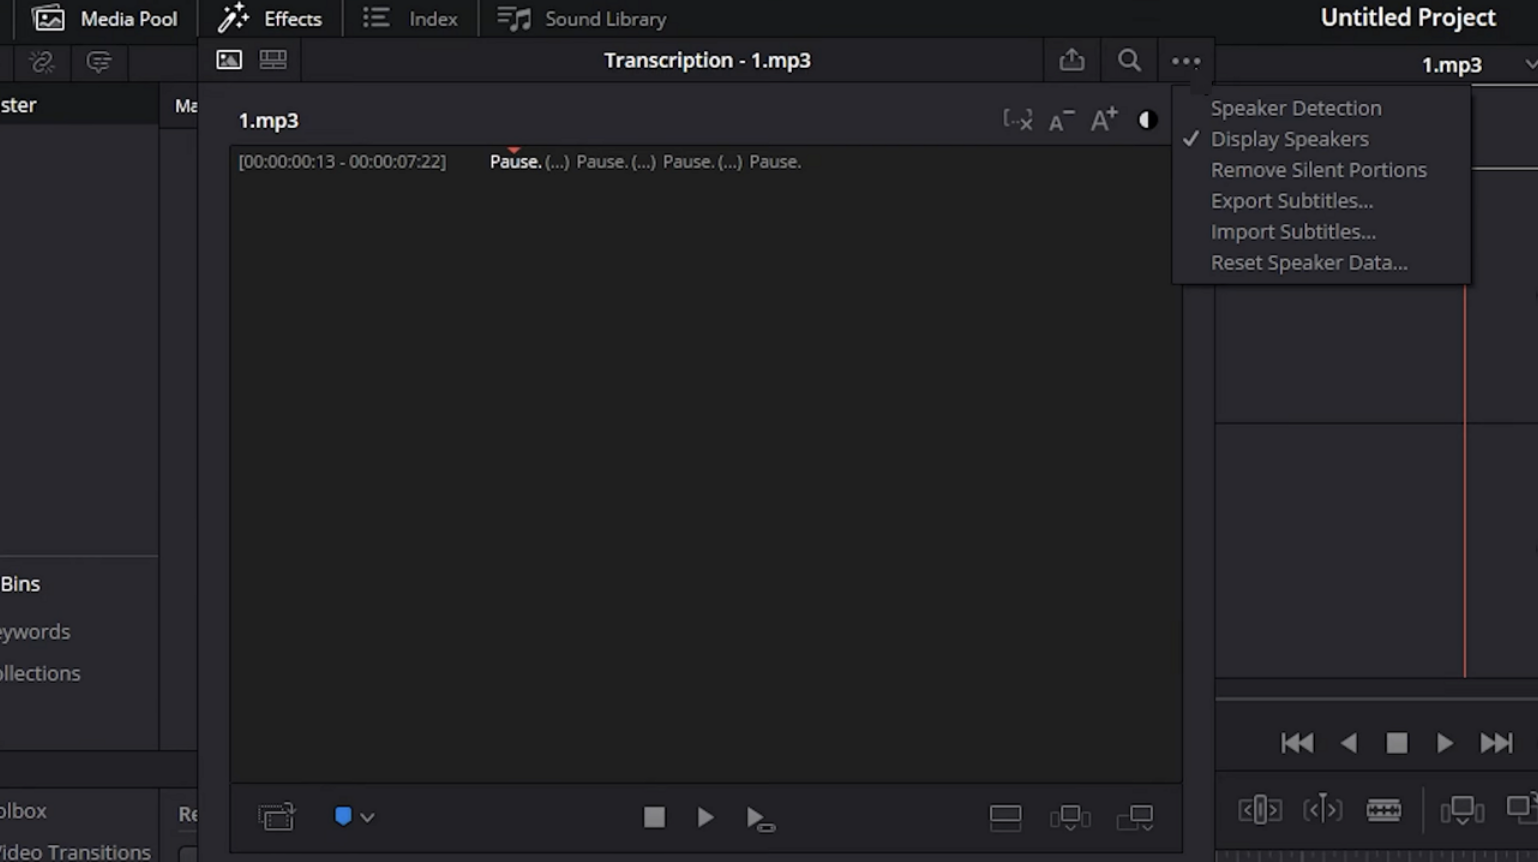The height and width of the screenshot is (862, 1538).
Task: Increase transcription font size
Action: pyautogui.click(x=1104, y=120)
